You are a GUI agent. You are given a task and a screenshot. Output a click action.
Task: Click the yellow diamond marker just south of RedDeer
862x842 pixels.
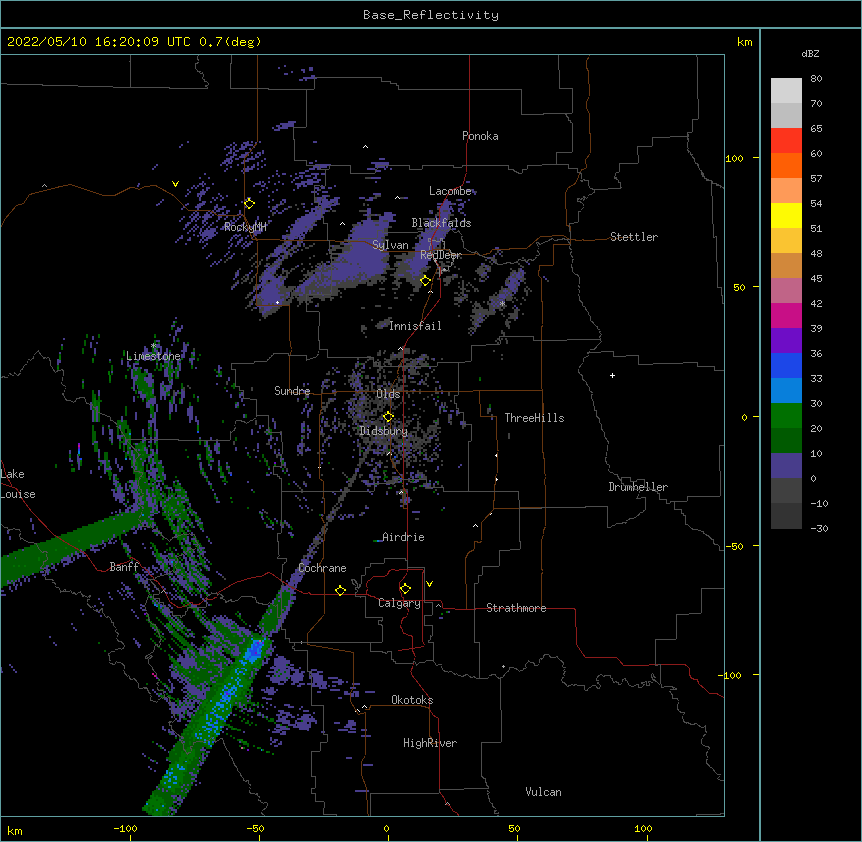(426, 281)
